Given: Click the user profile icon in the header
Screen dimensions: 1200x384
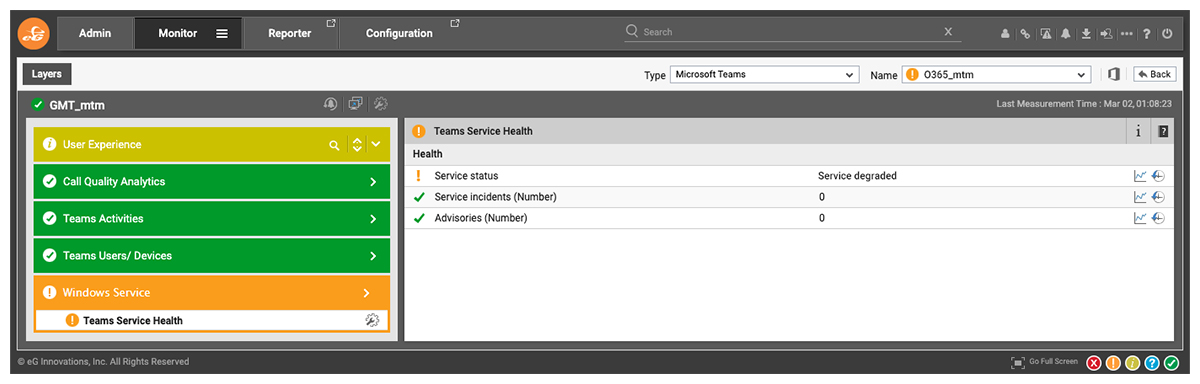Looking at the screenshot, I should coord(1005,33).
